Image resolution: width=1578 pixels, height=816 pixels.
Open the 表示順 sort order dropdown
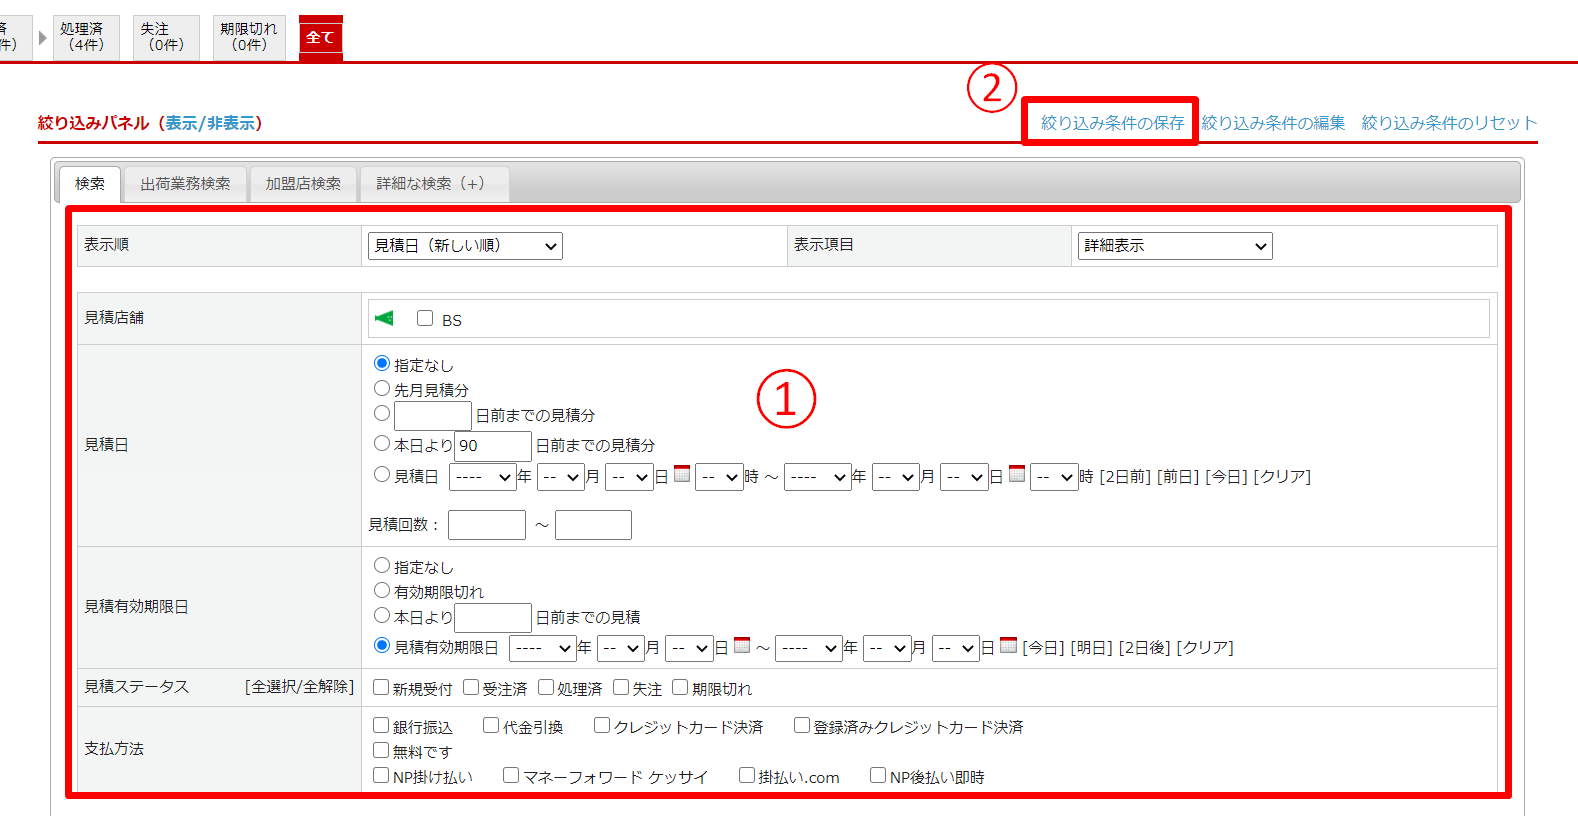coord(465,246)
